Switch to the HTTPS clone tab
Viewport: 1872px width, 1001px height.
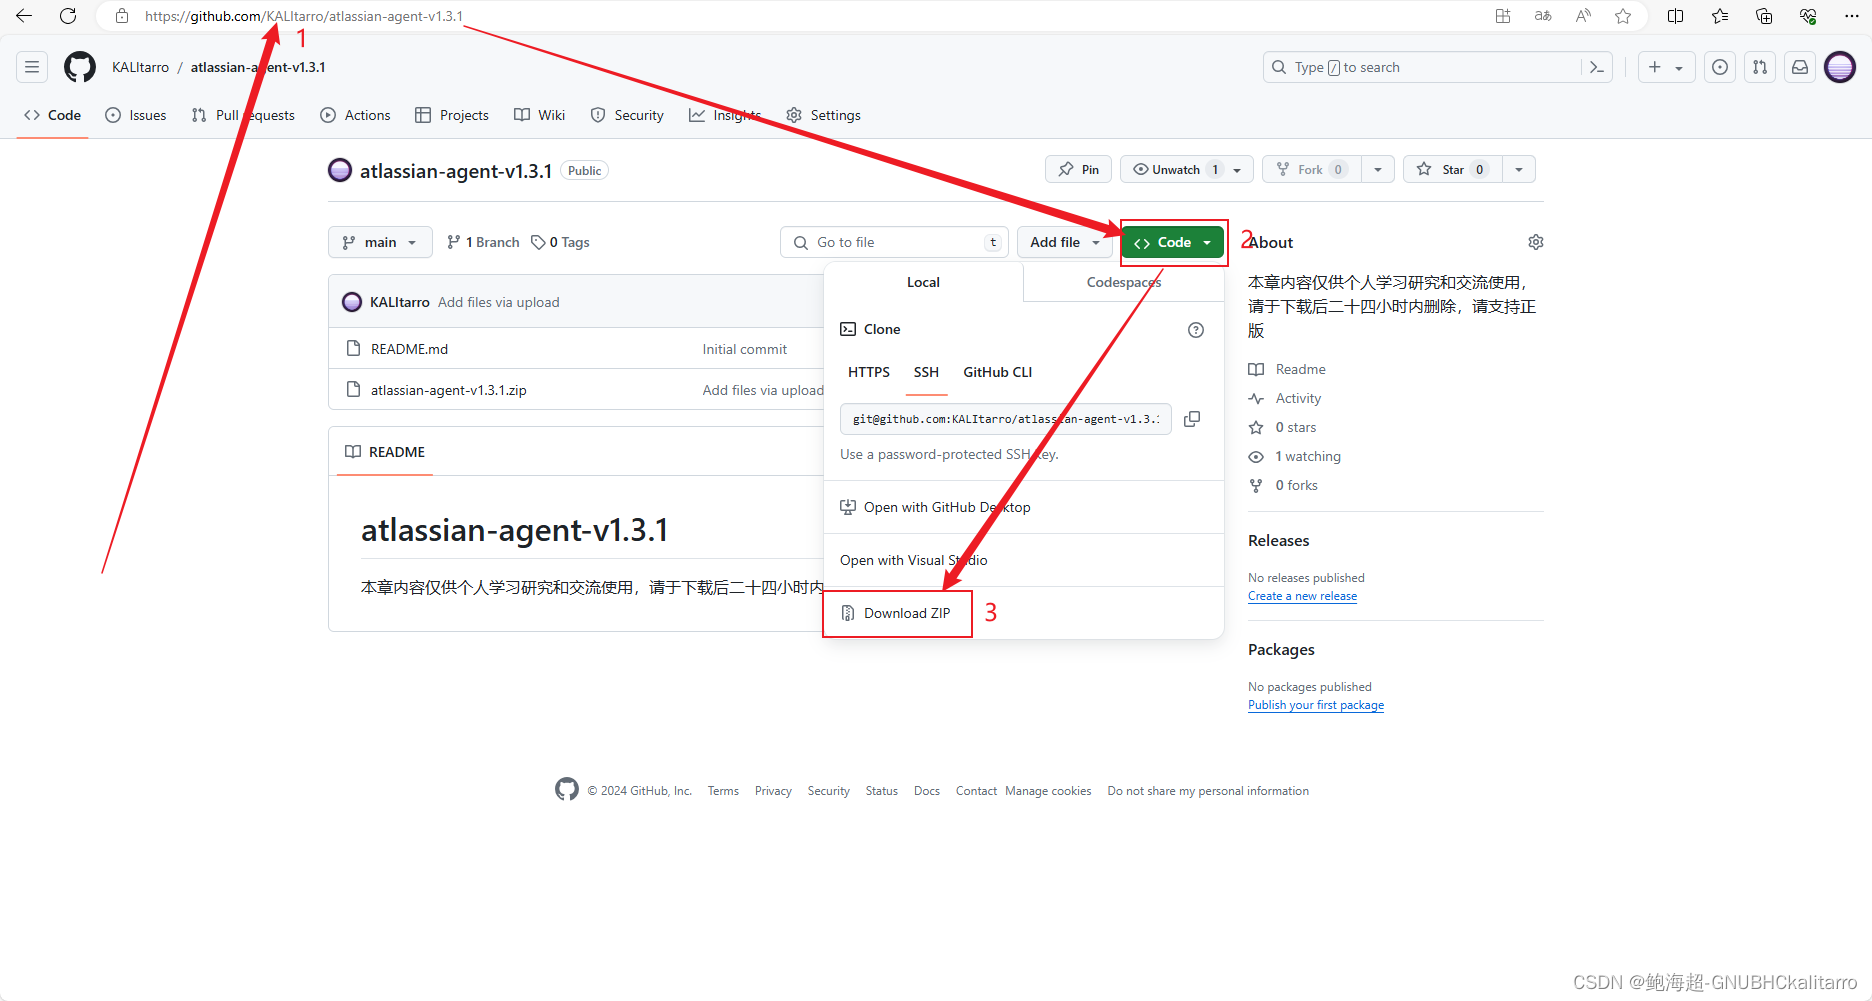(868, 372)
